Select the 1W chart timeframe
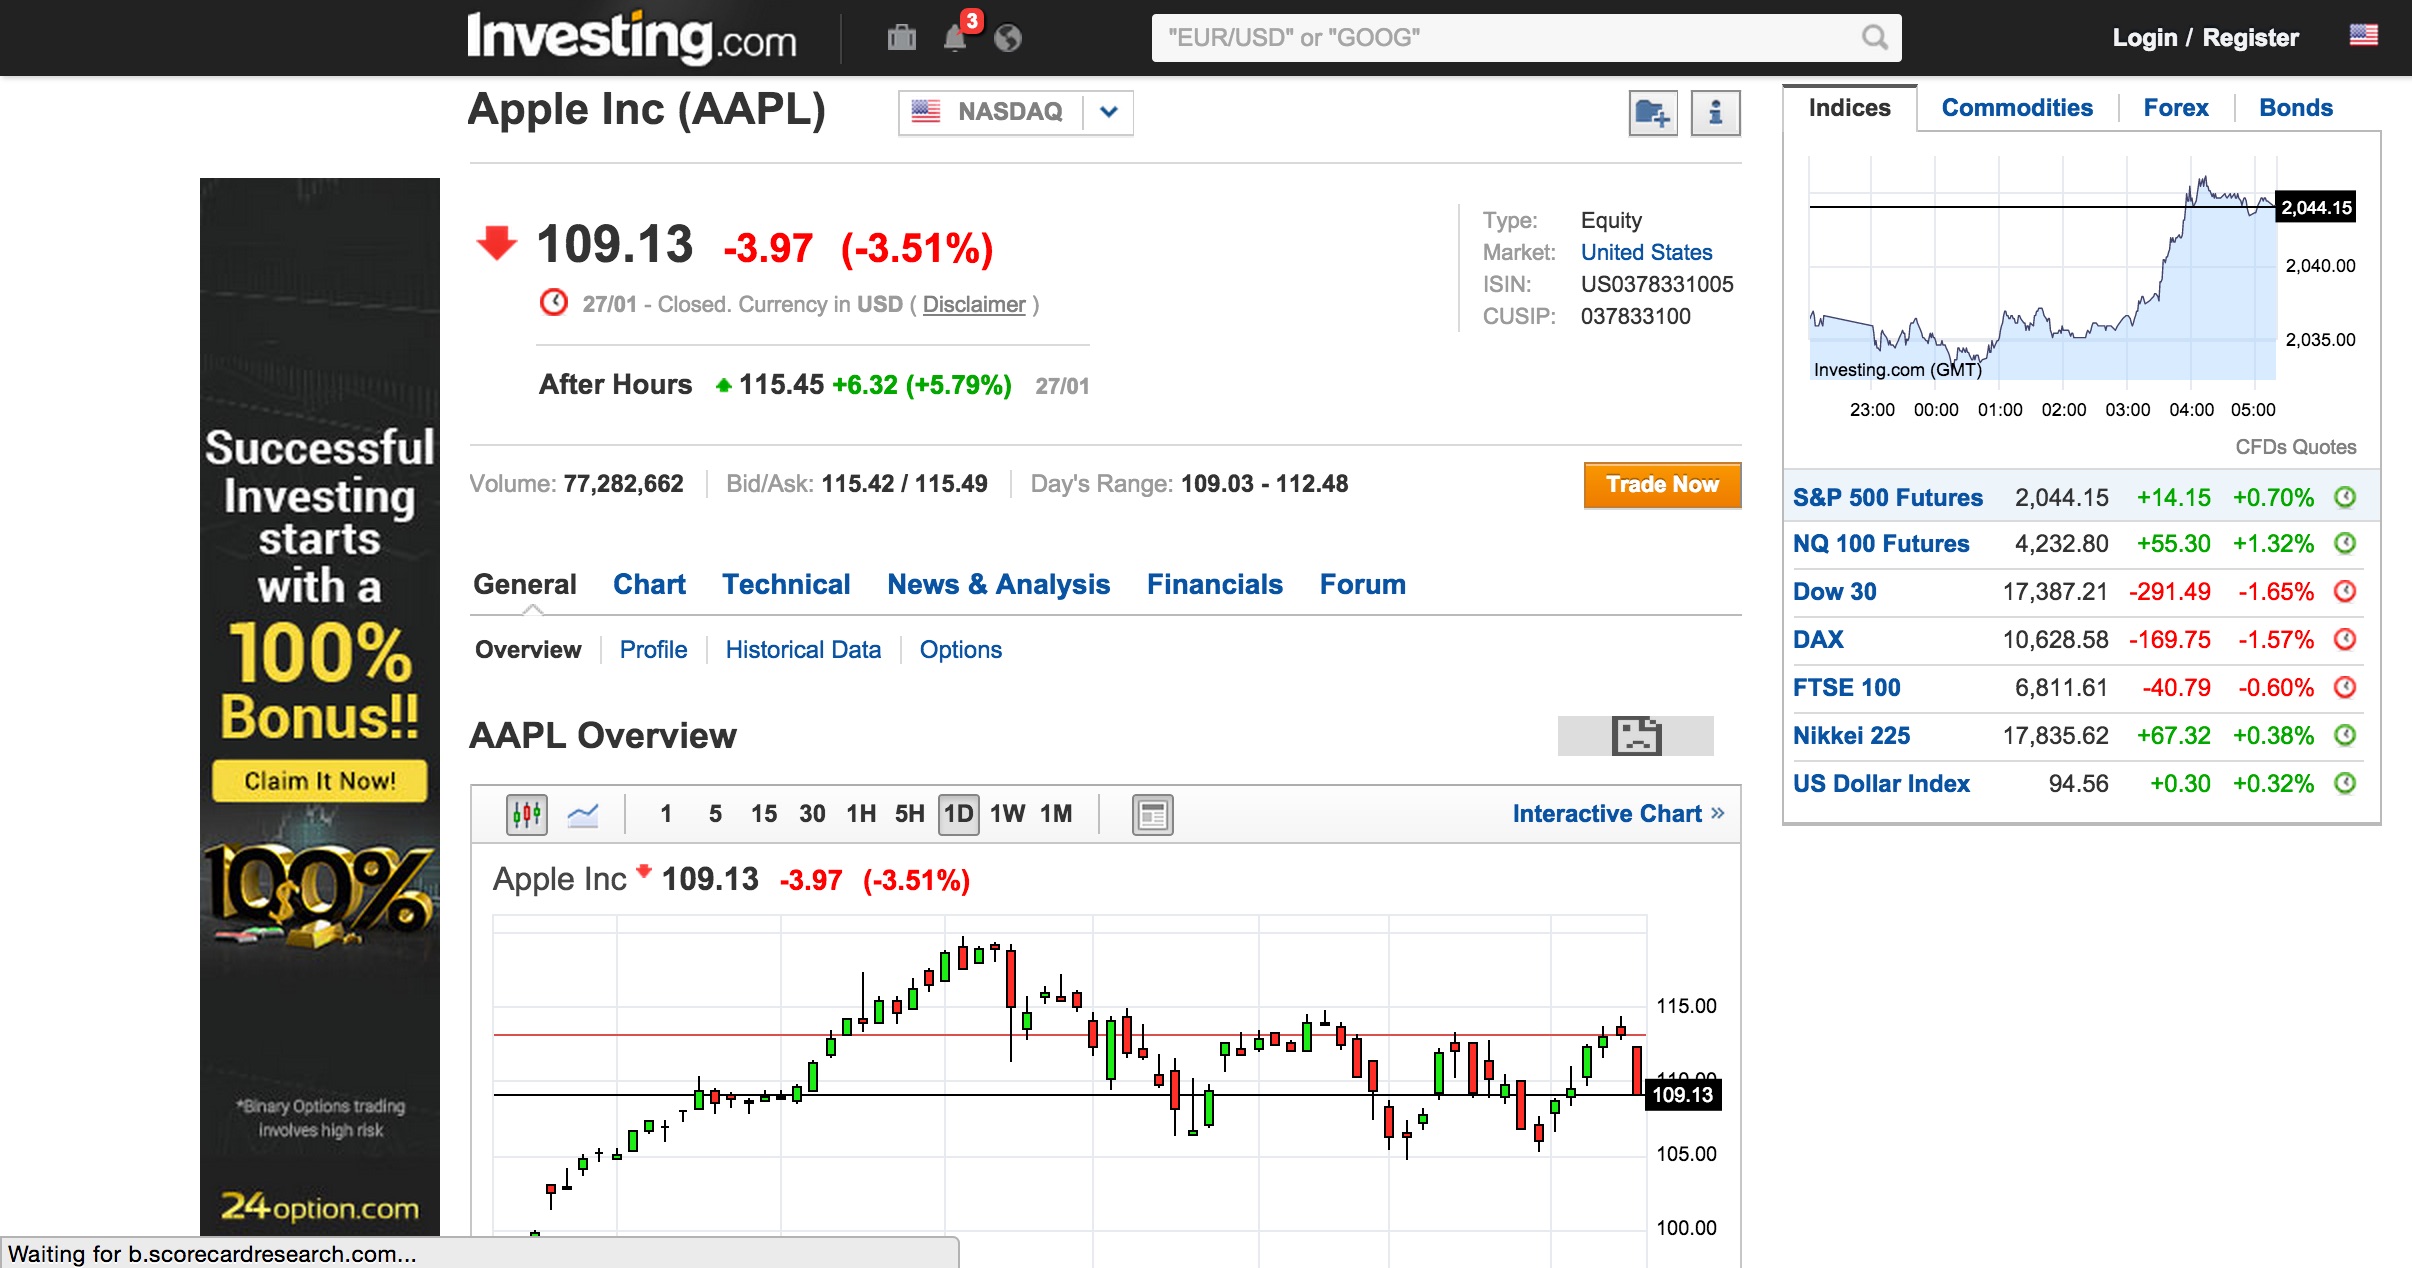The image size is (2412, 1268). click(1007, 814)
